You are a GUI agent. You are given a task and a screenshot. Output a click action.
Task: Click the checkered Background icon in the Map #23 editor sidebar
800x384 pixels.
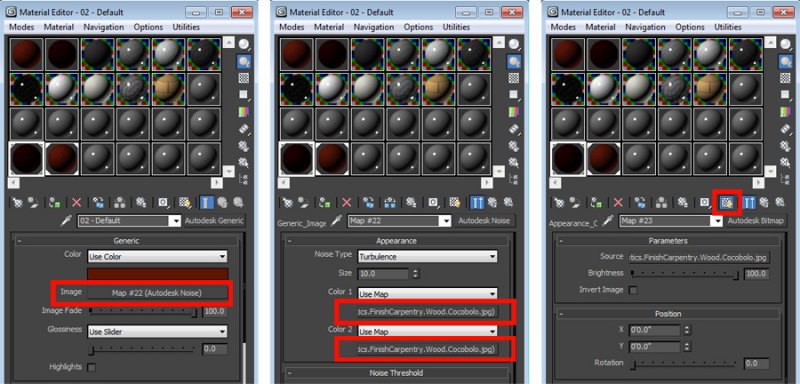pos(785,78)
